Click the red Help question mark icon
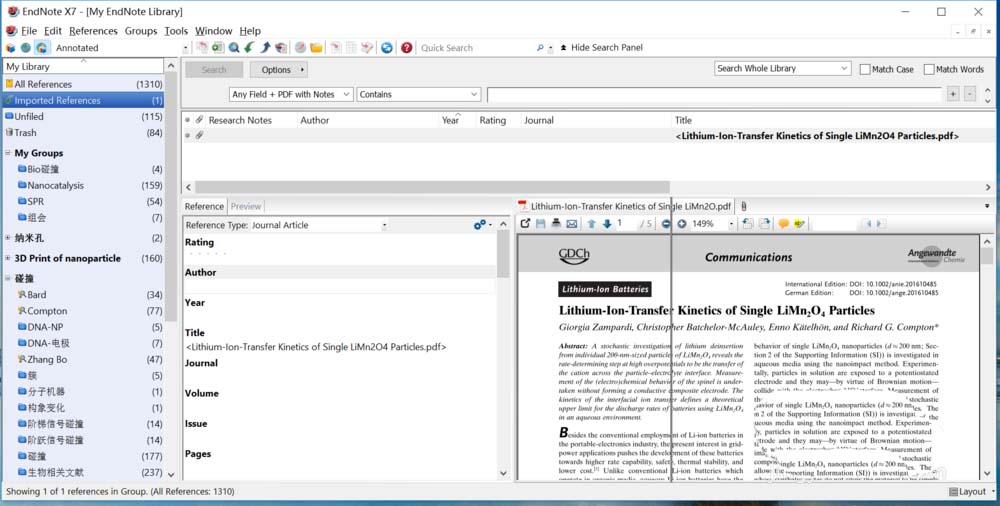1000x506 pixels. pyautogui.click(x=407, y=47)
